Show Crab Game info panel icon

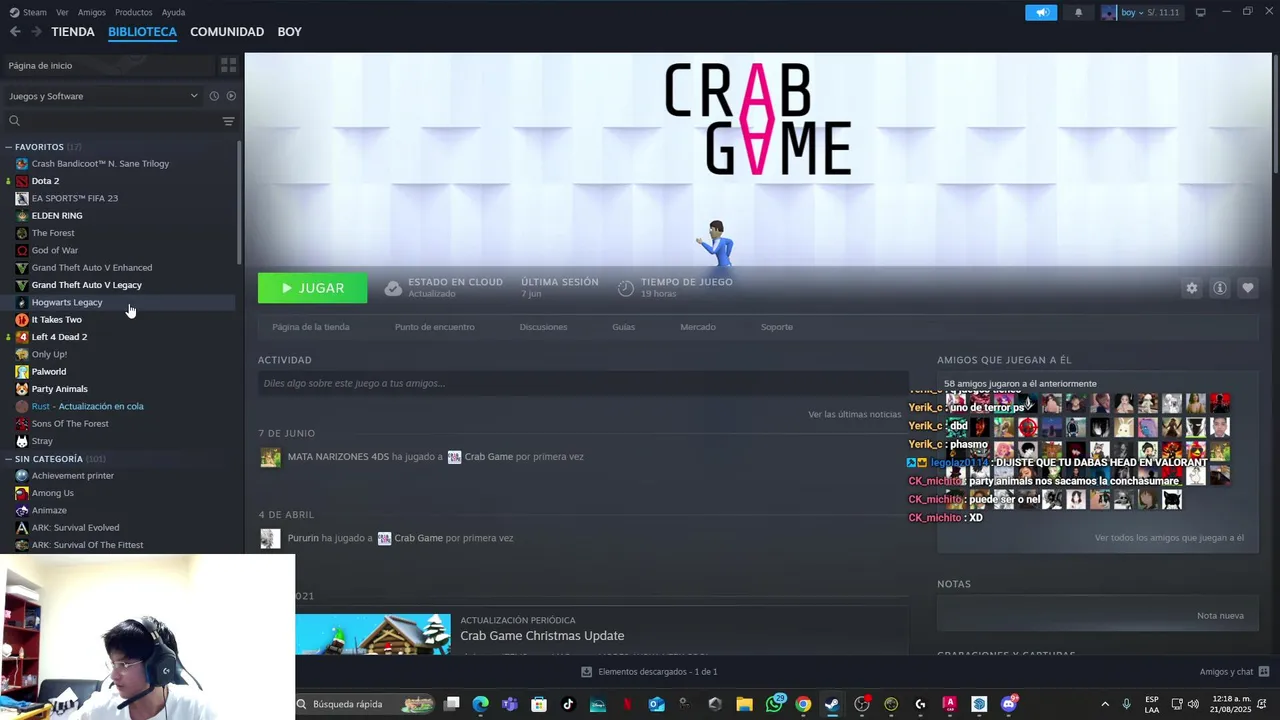pos(1220,288)
